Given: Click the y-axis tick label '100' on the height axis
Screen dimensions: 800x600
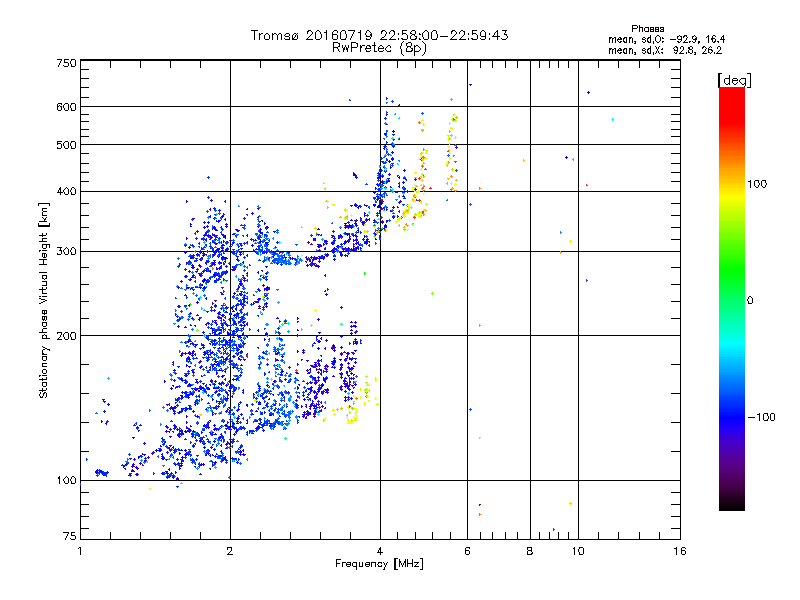Looking at the screenshot, I should 66,481.
